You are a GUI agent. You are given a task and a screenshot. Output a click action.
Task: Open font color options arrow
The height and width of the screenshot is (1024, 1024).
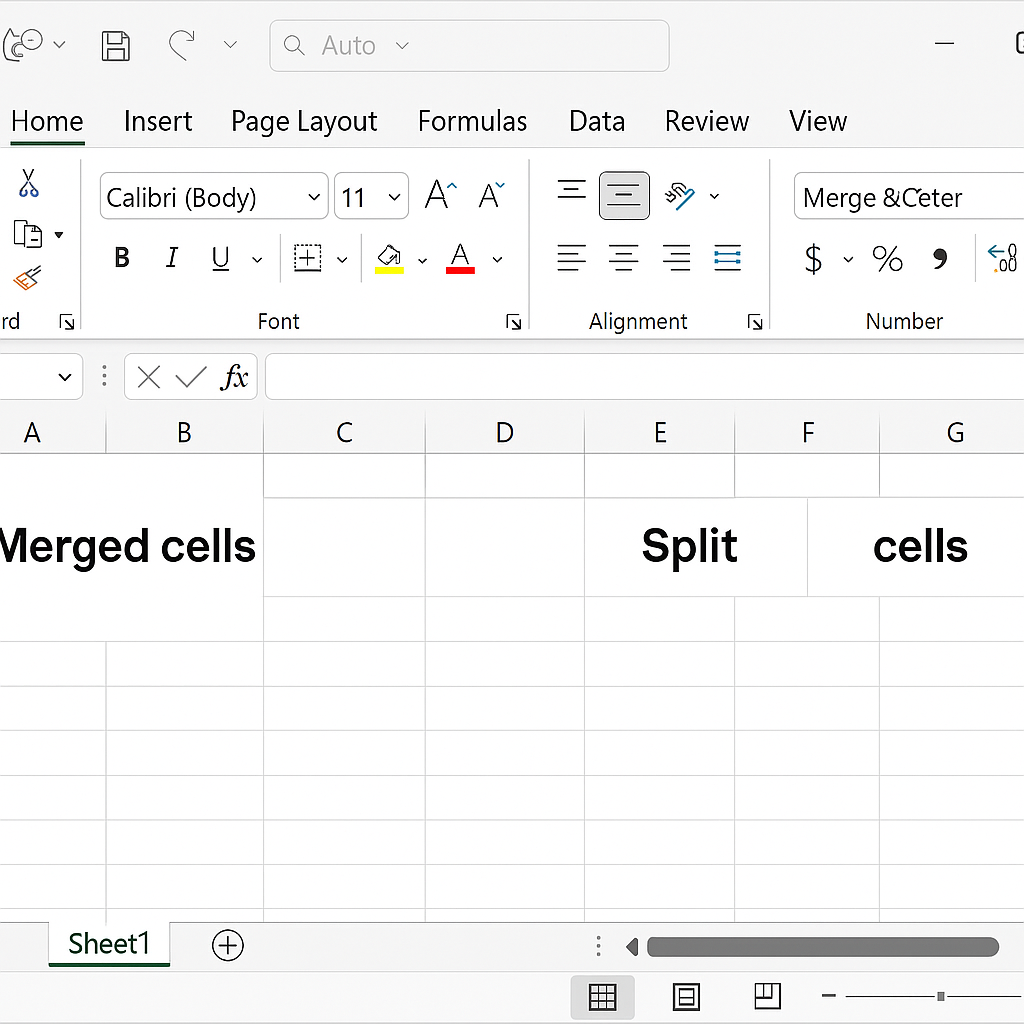click(498, 260)
